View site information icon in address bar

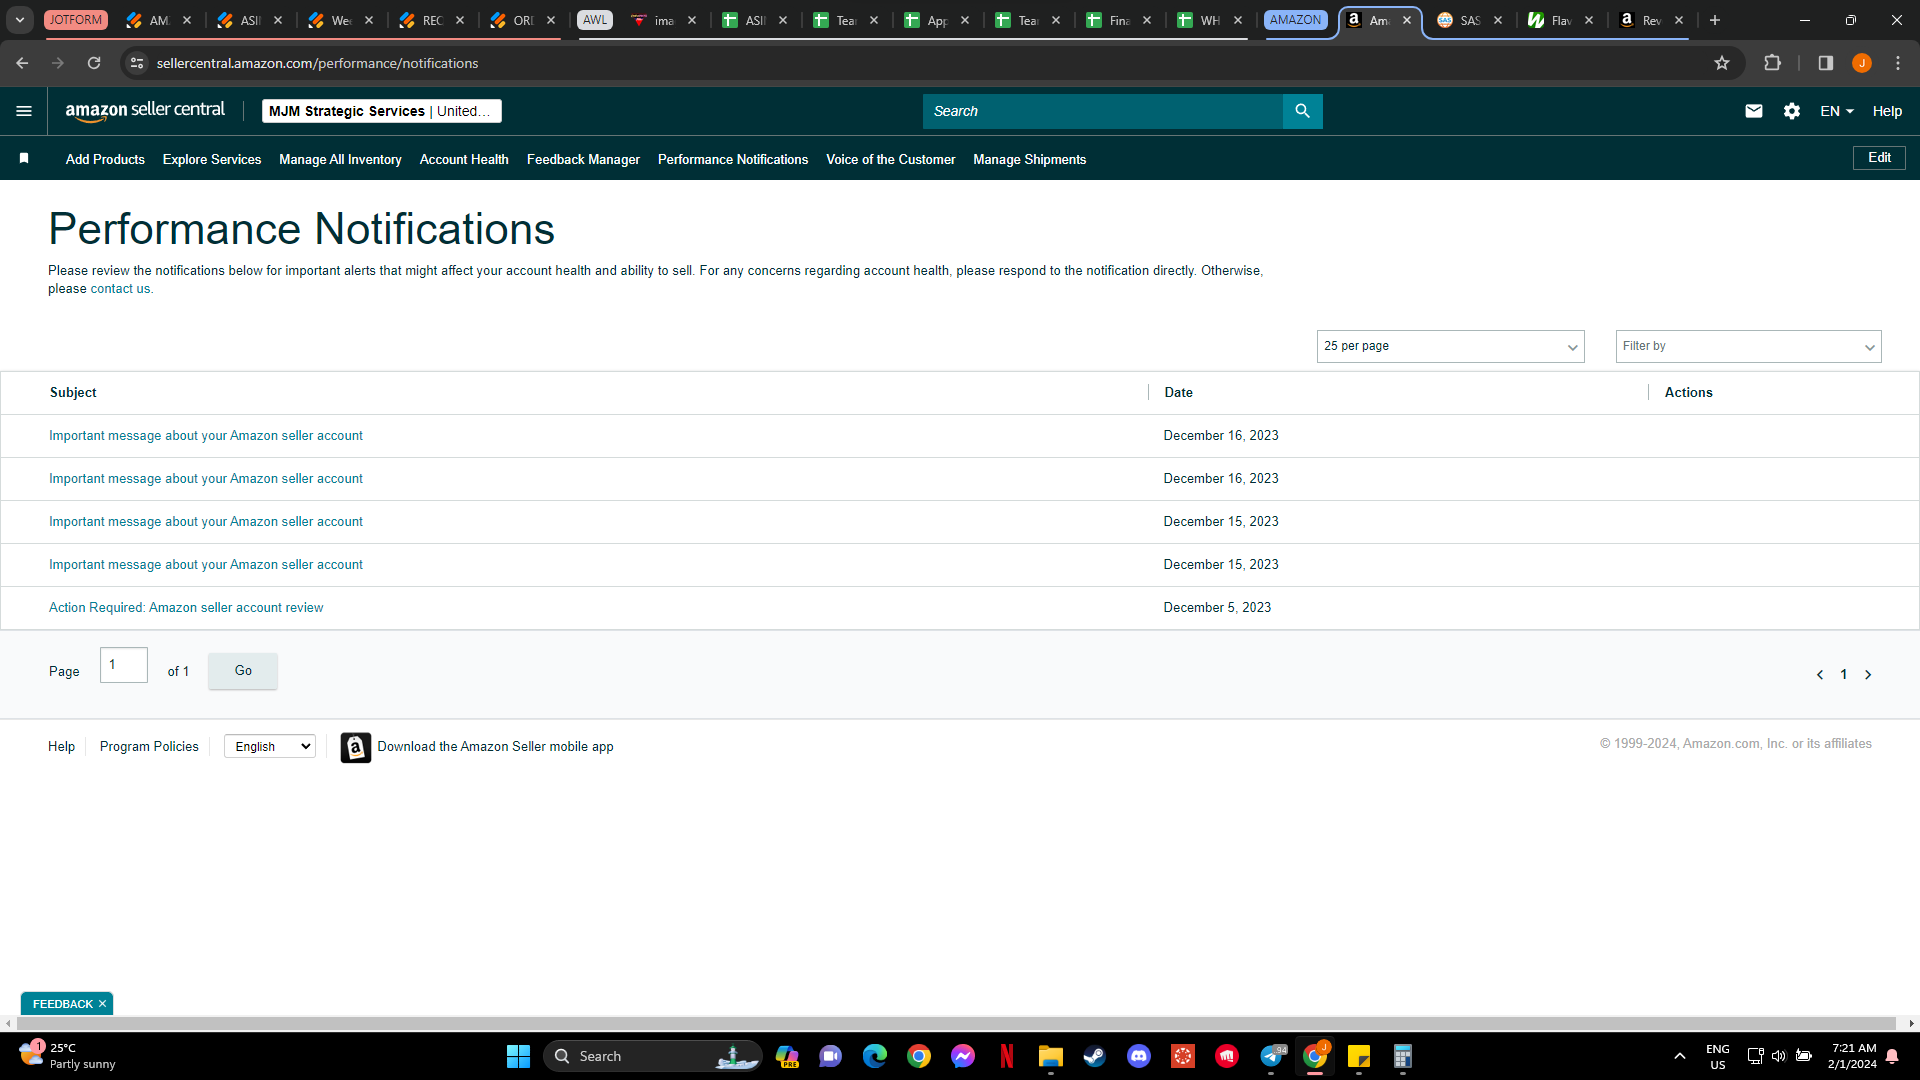[137, 63]
